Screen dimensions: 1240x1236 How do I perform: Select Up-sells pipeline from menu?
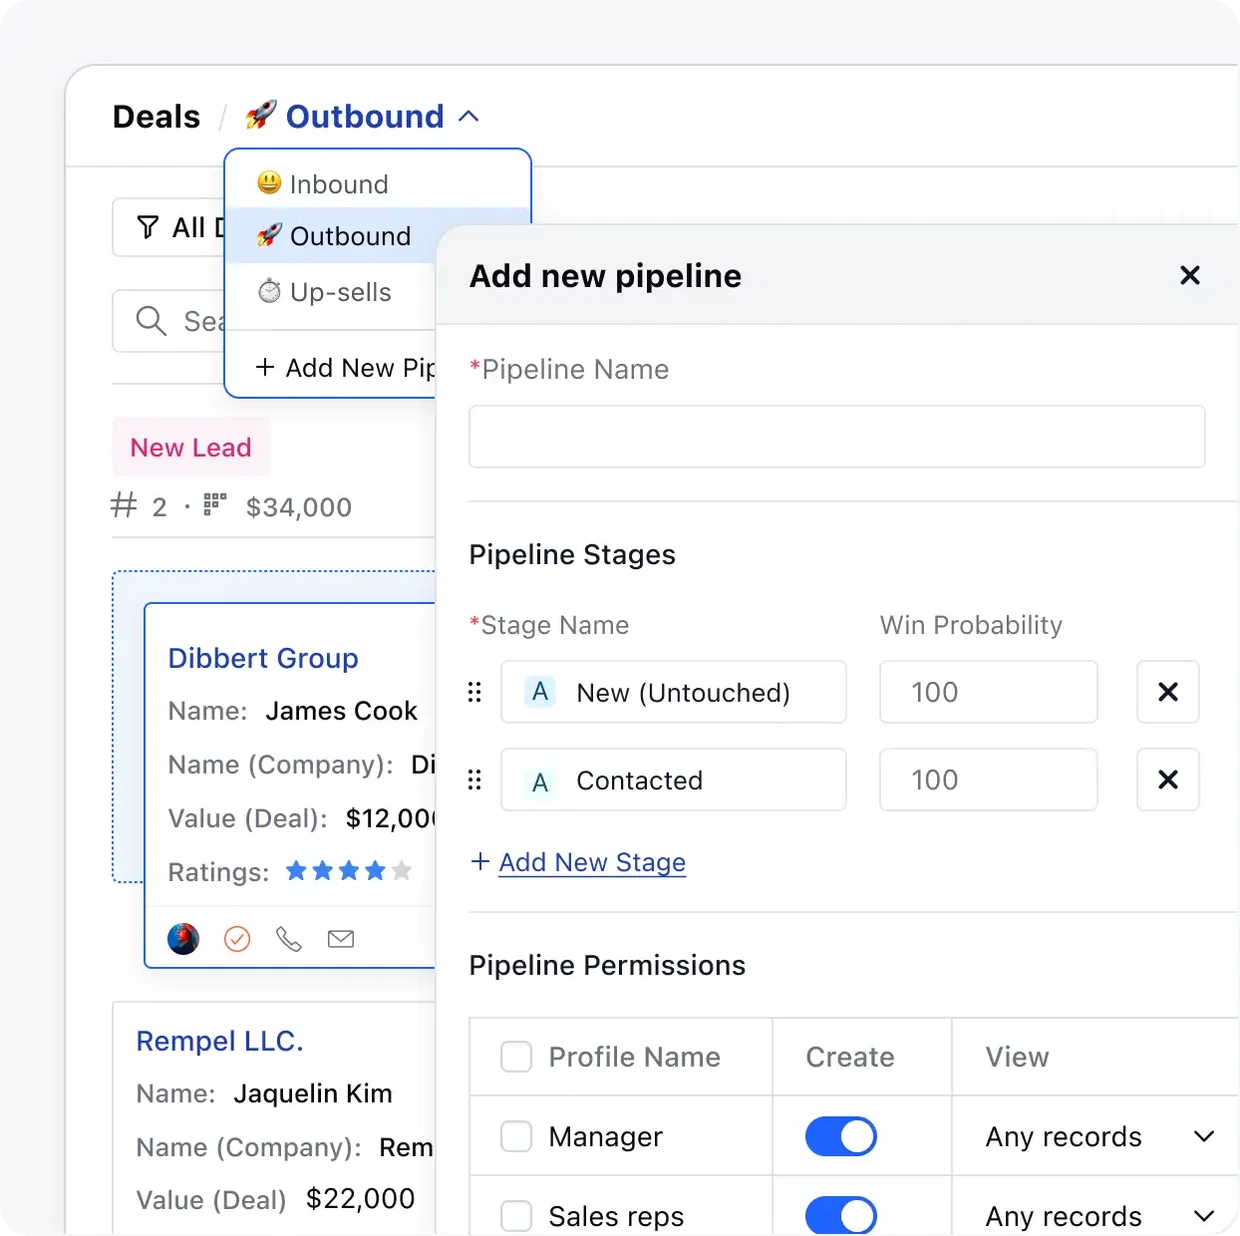pos(332,292)
